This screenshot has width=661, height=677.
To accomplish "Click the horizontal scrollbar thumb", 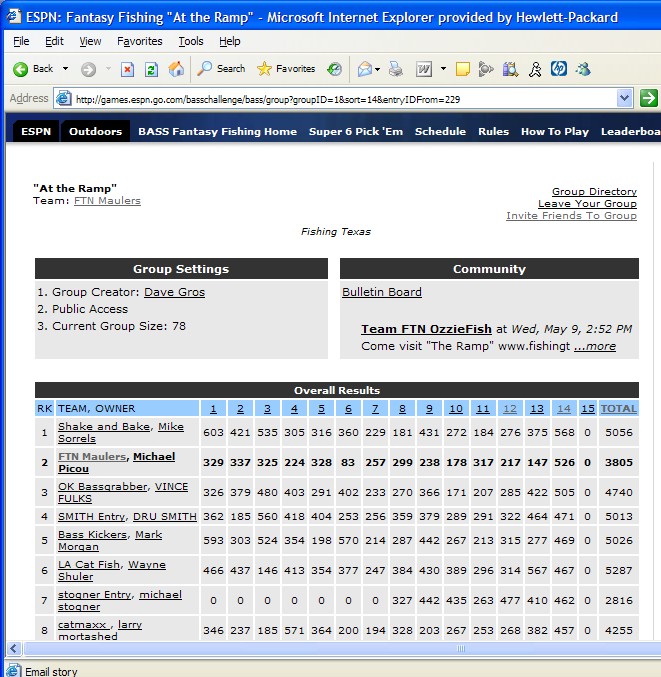I will pyautogui.click(x=343, y=648).
